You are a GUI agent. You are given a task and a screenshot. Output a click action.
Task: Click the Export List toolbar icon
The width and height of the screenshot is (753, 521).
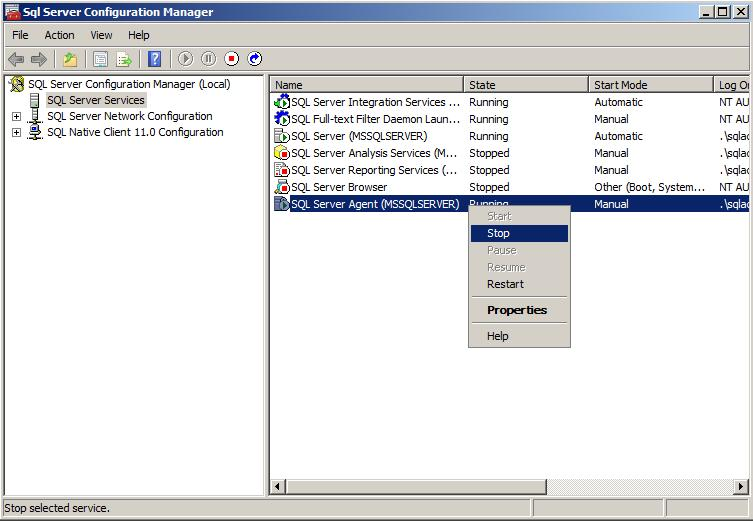coord(124,60)
